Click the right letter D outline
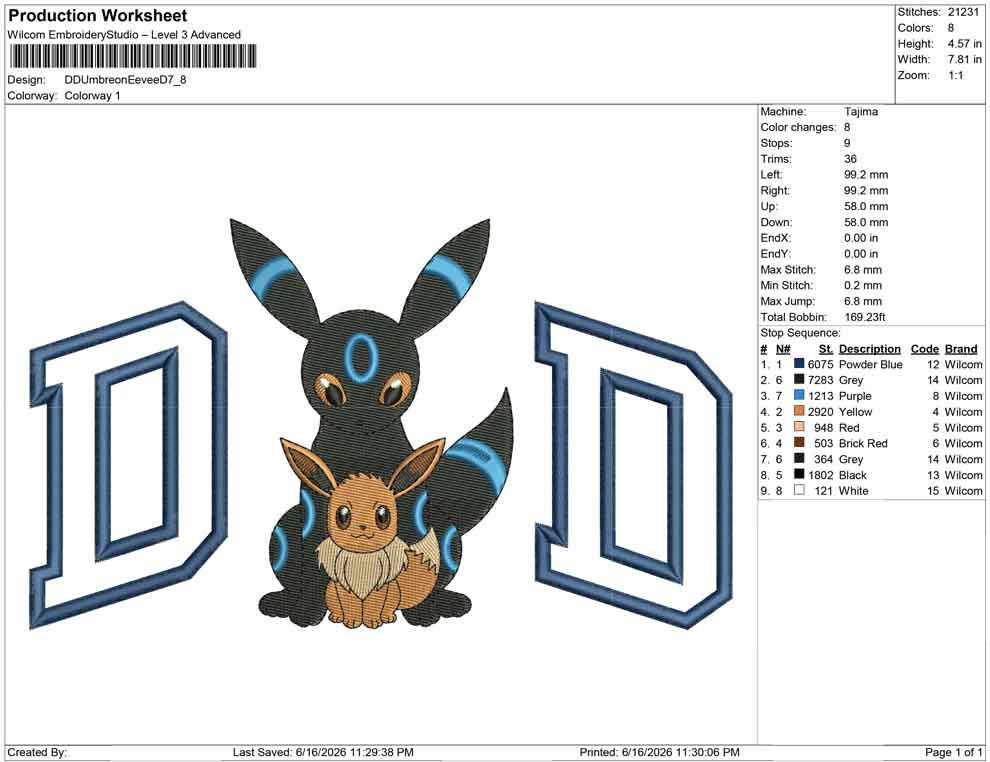 pyautogui.click(x=634, y=465)
